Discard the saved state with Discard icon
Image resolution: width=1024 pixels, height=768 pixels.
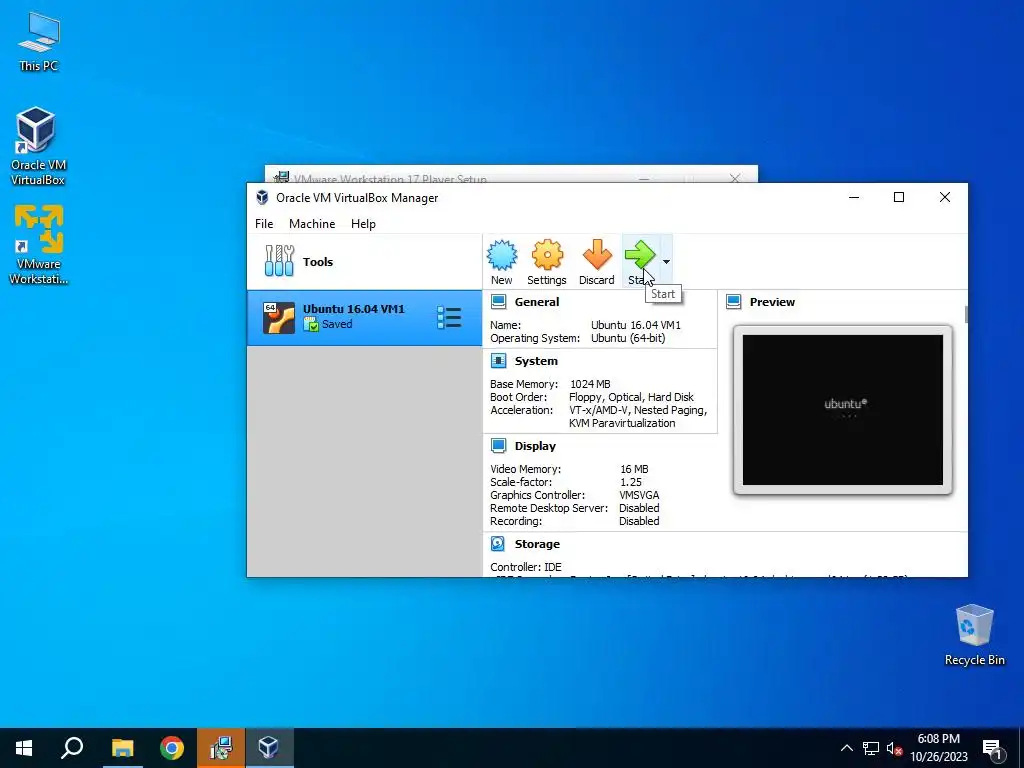click(596, 262)
